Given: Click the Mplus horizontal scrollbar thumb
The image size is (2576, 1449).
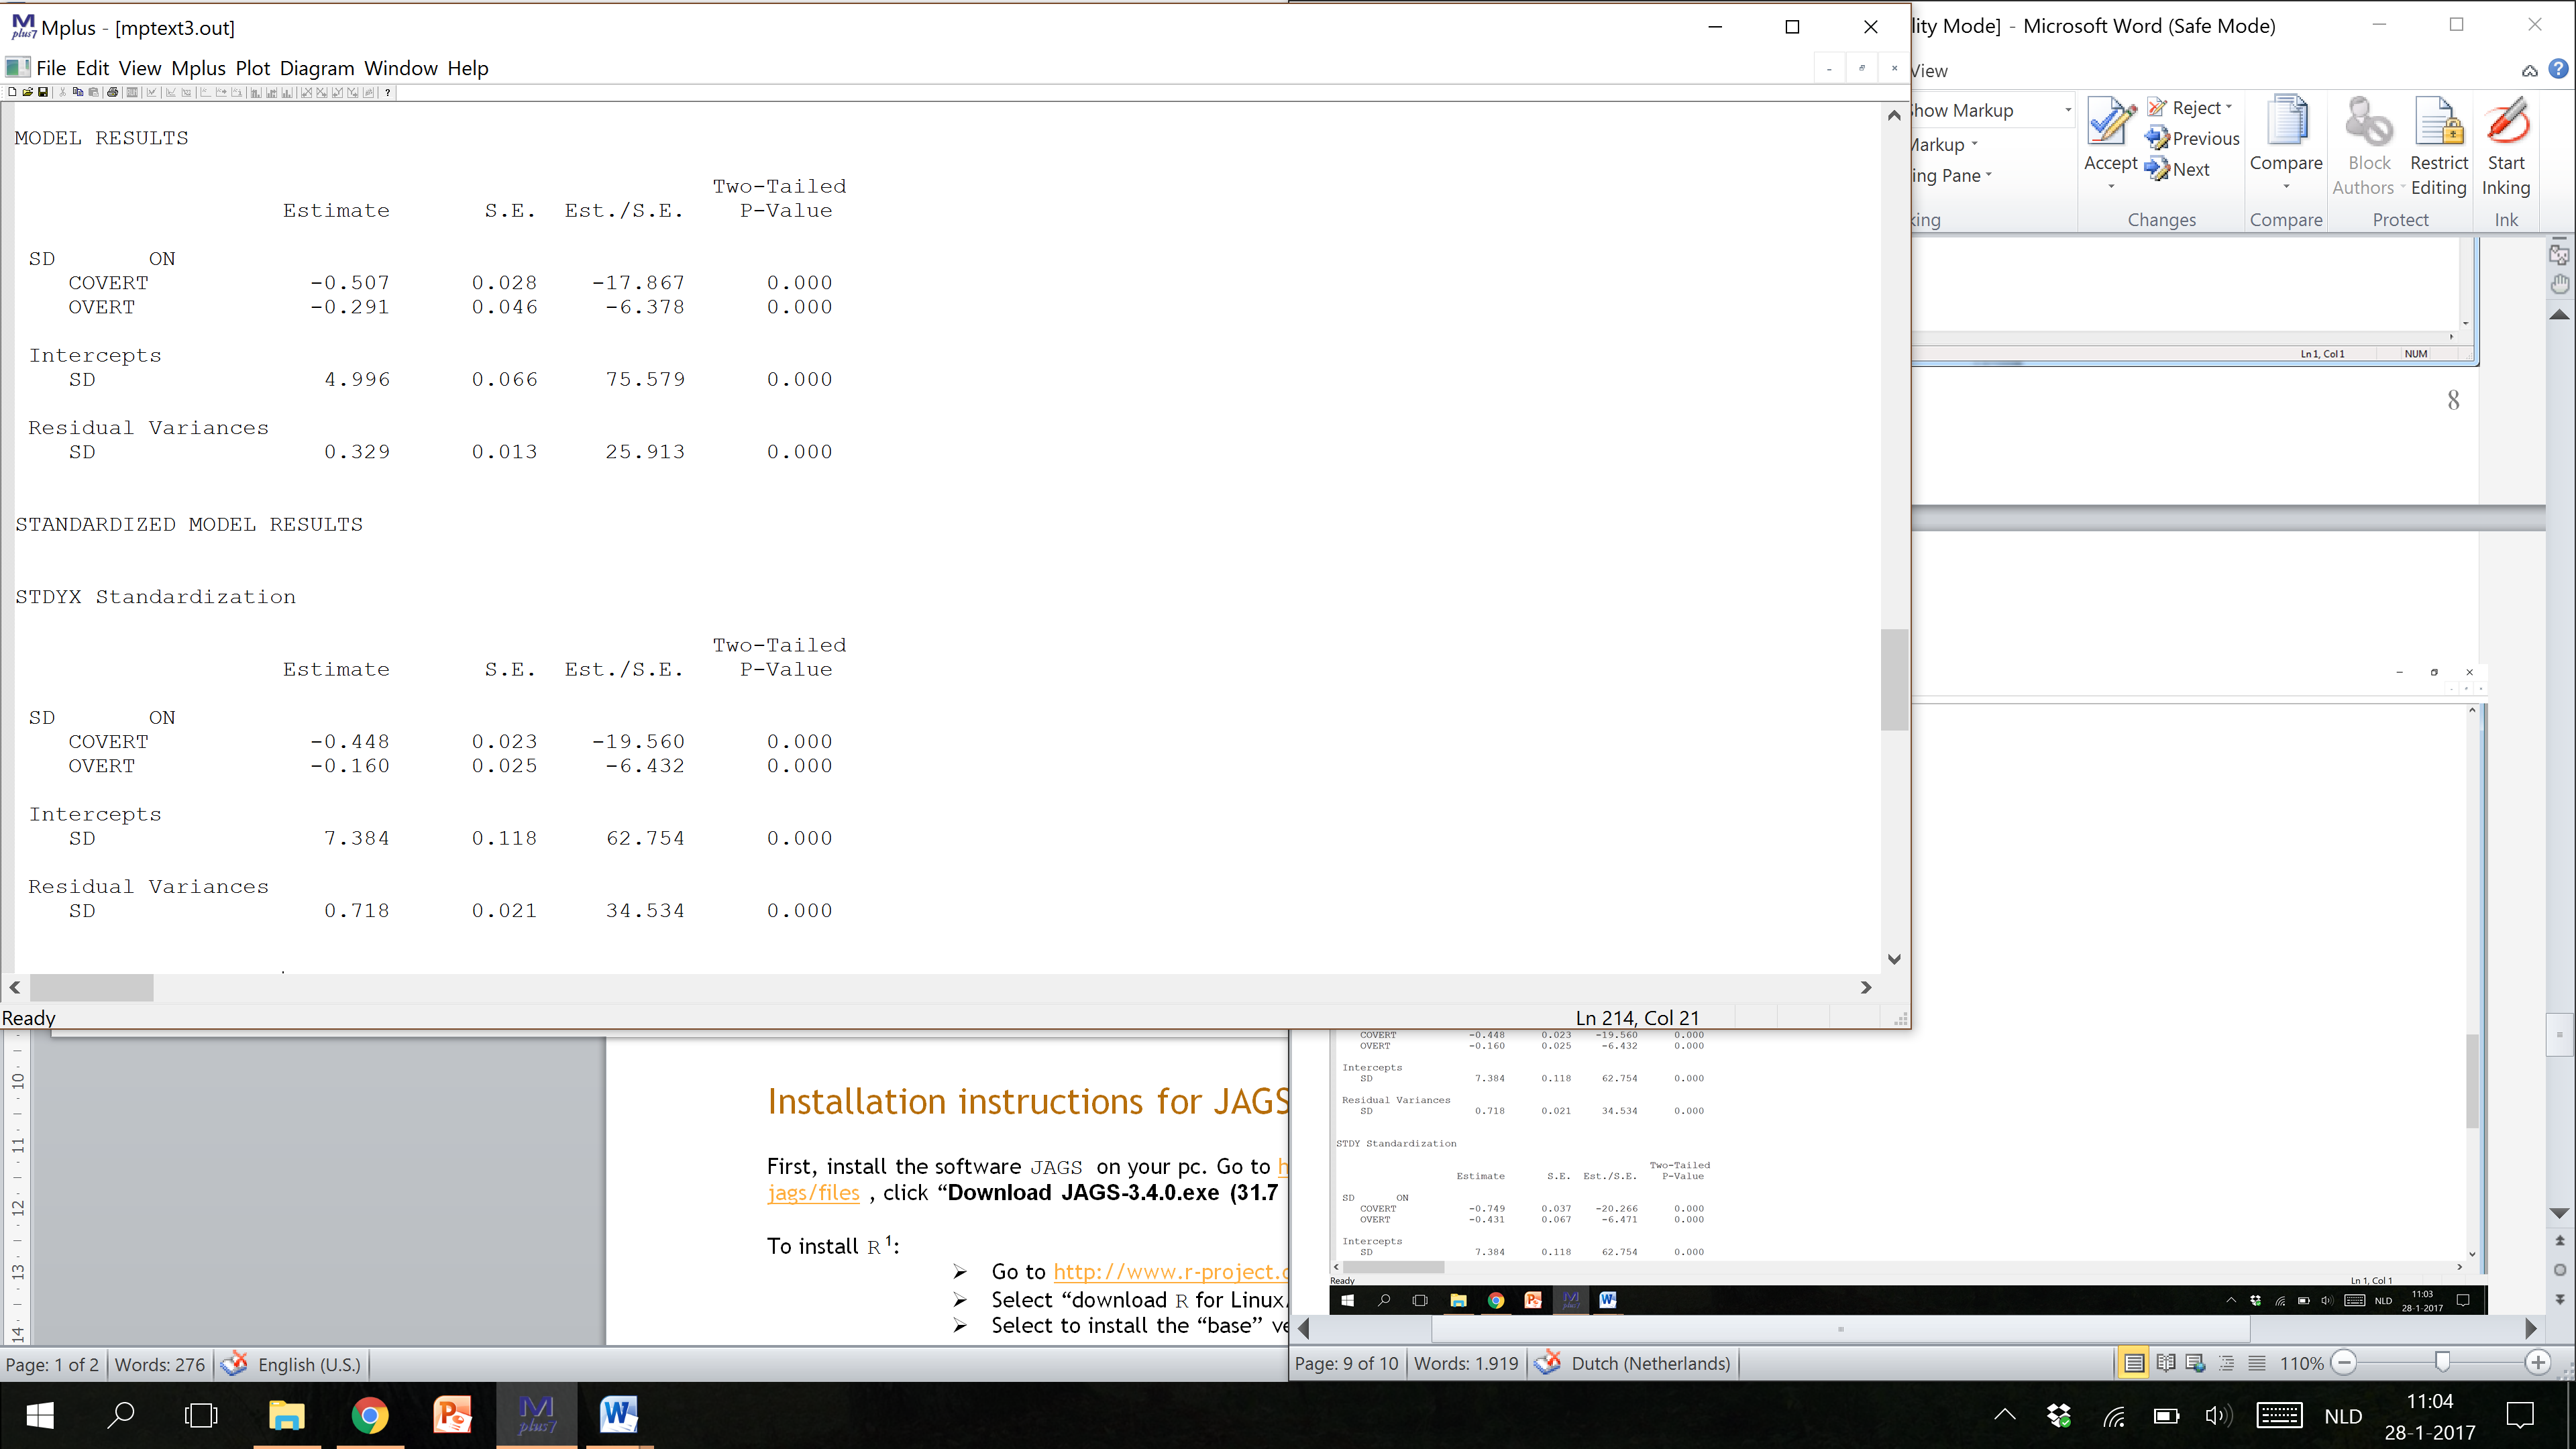Looking at the screenshot, I should coord(91,987).
